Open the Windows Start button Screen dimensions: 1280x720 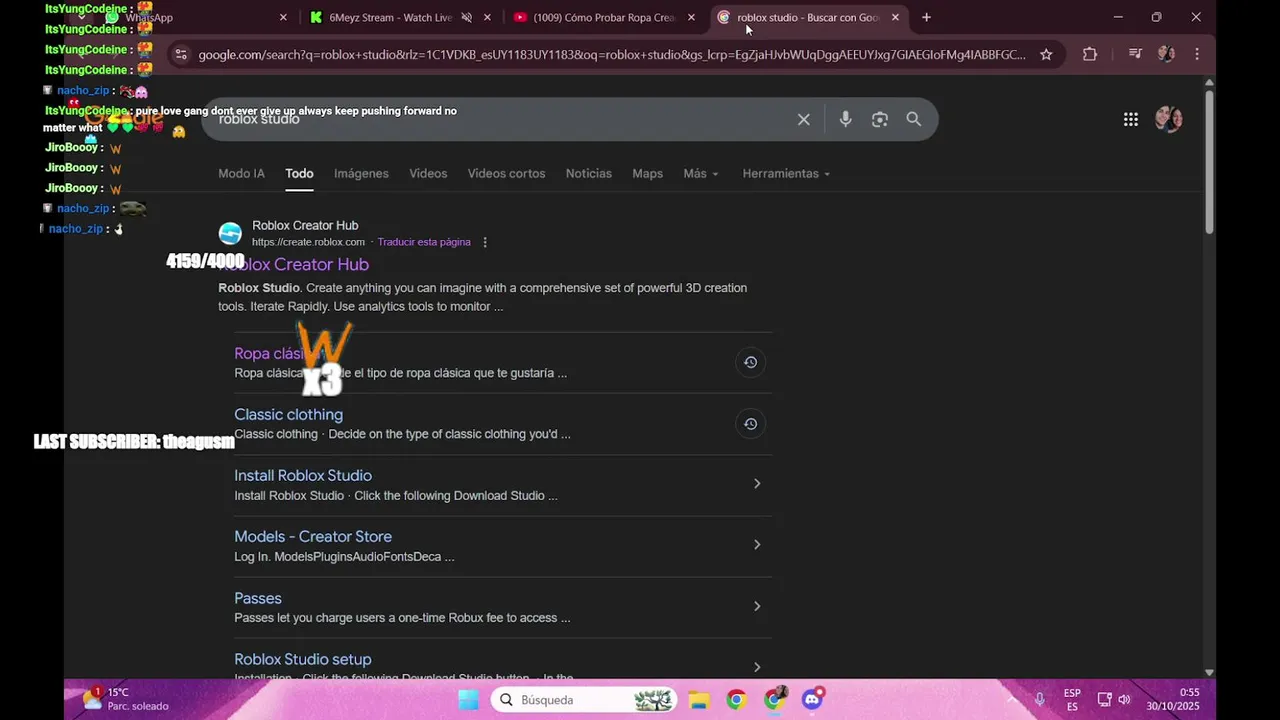468,700
